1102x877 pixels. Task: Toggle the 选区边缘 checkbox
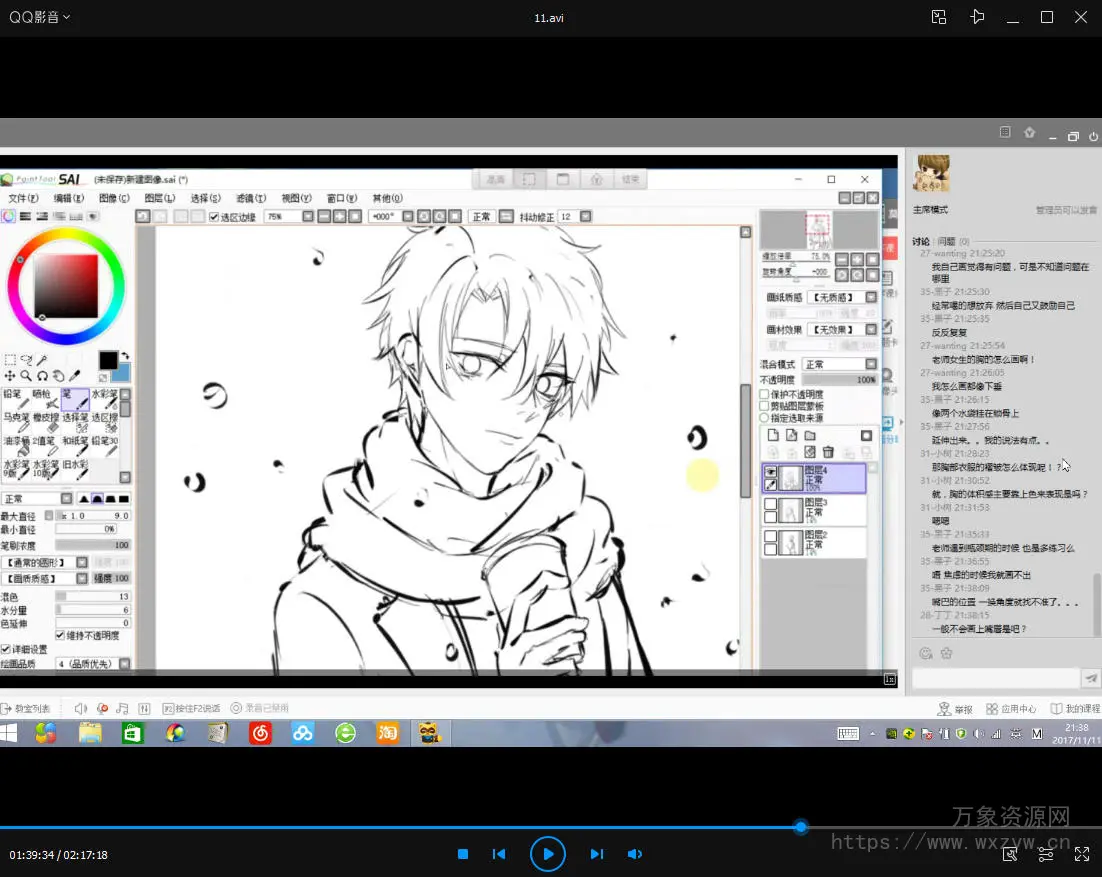[x=214, y=217]
